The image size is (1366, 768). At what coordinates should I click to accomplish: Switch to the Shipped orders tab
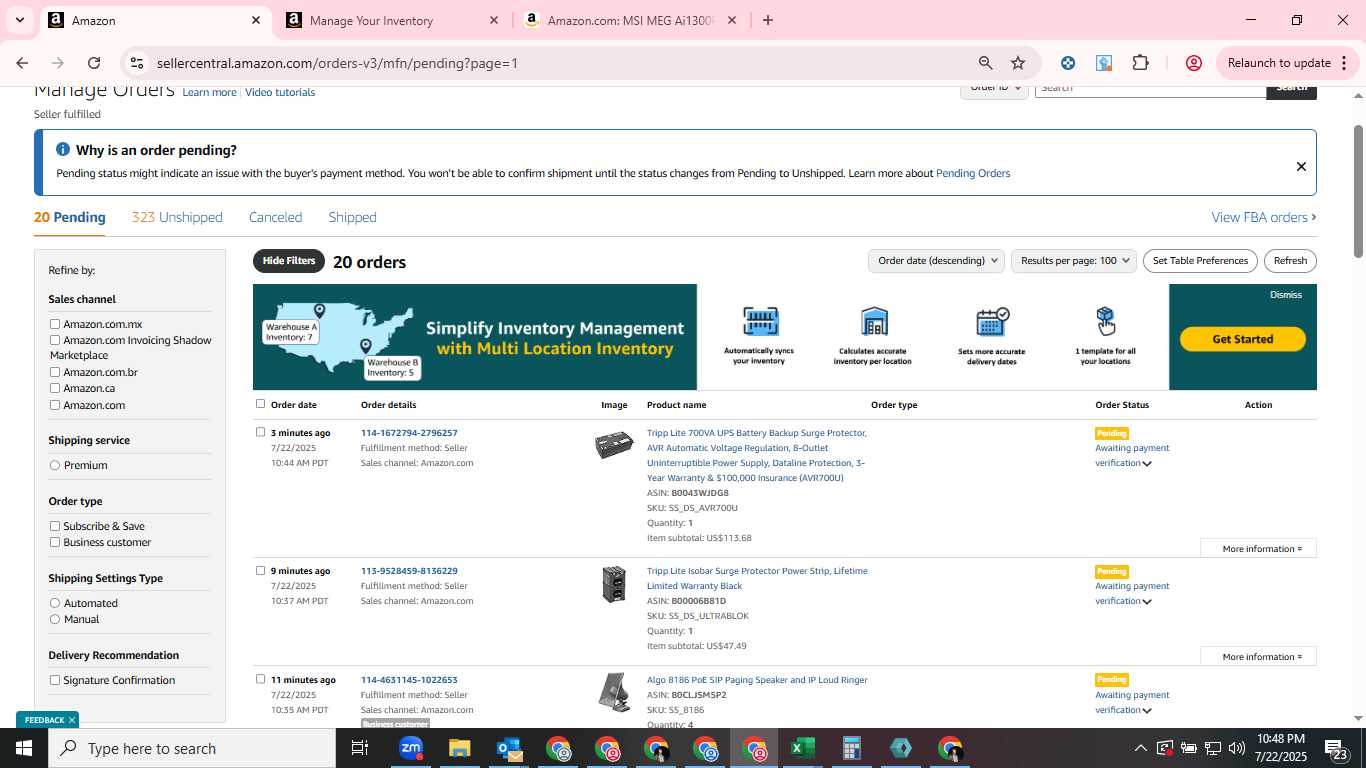coord(352,217)
